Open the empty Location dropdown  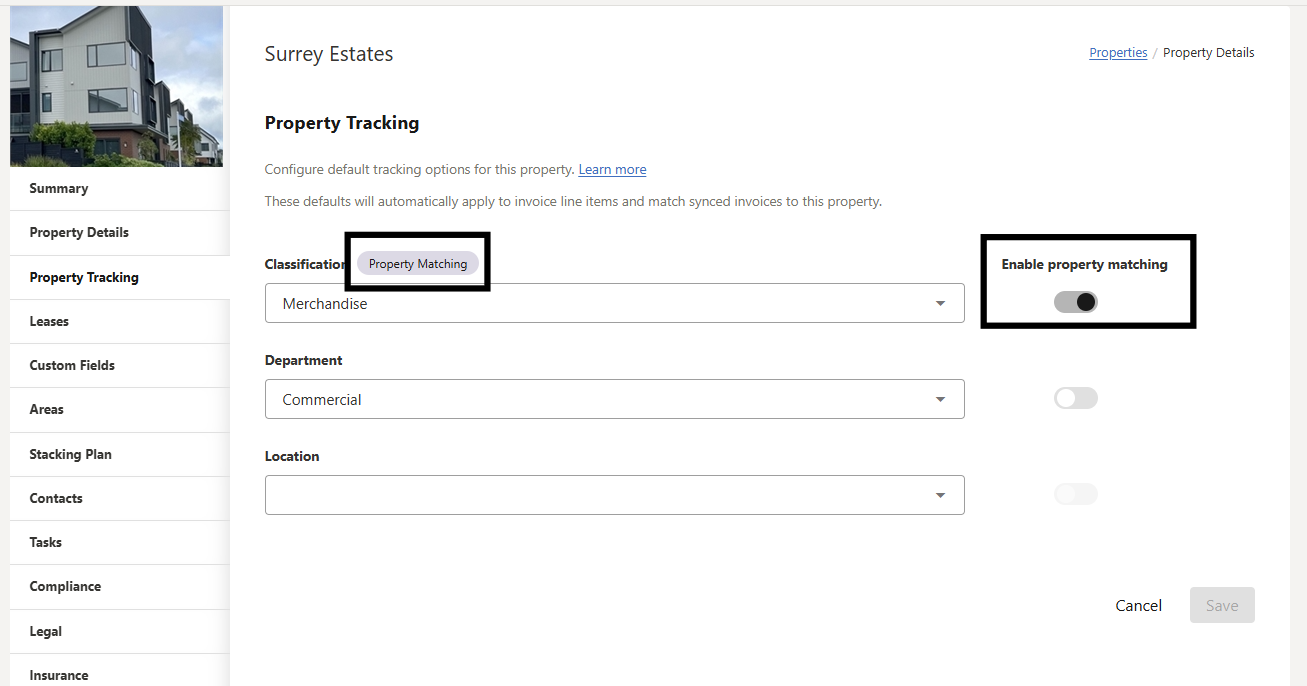[614, 495]
